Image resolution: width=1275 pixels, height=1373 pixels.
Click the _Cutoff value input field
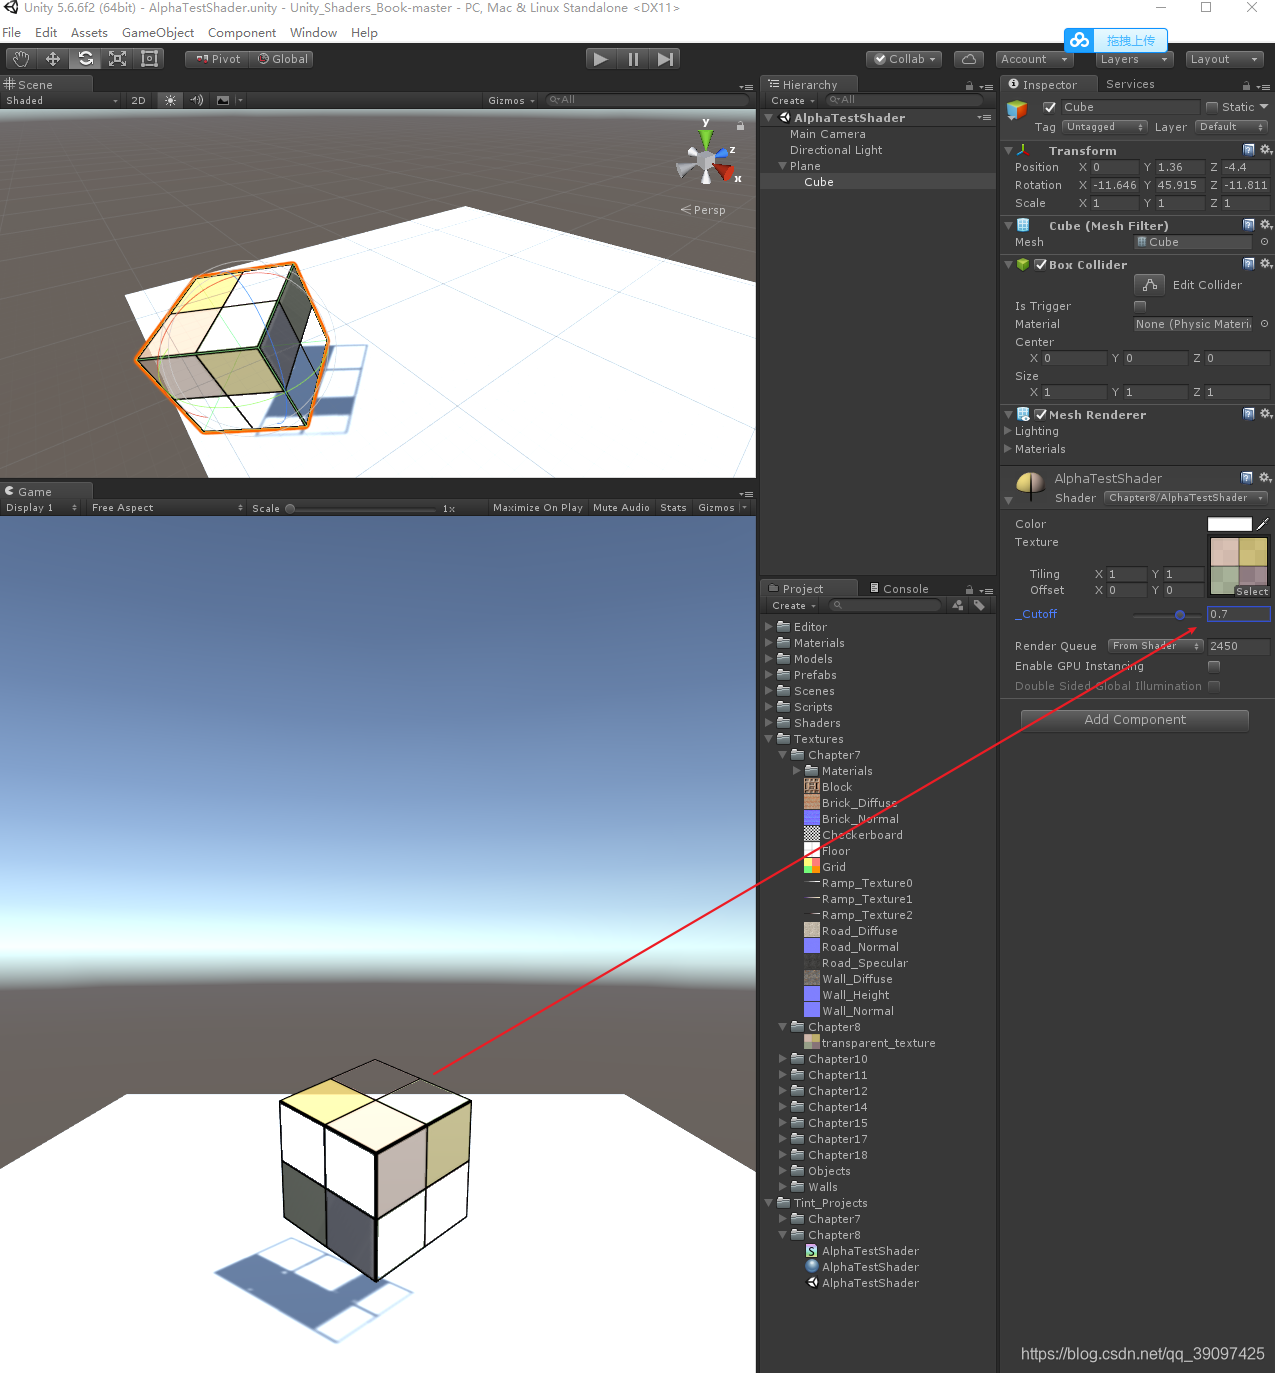[1238, 613]
